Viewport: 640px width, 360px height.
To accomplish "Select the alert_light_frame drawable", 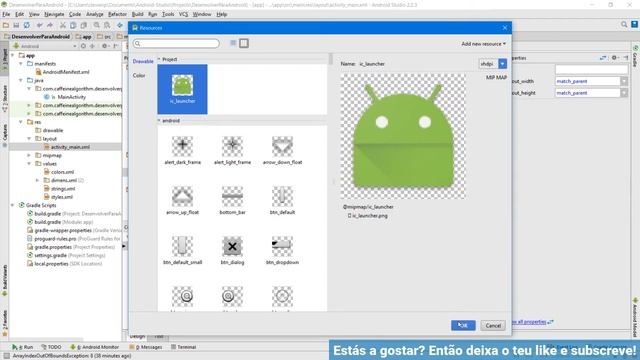I will 232,150.
